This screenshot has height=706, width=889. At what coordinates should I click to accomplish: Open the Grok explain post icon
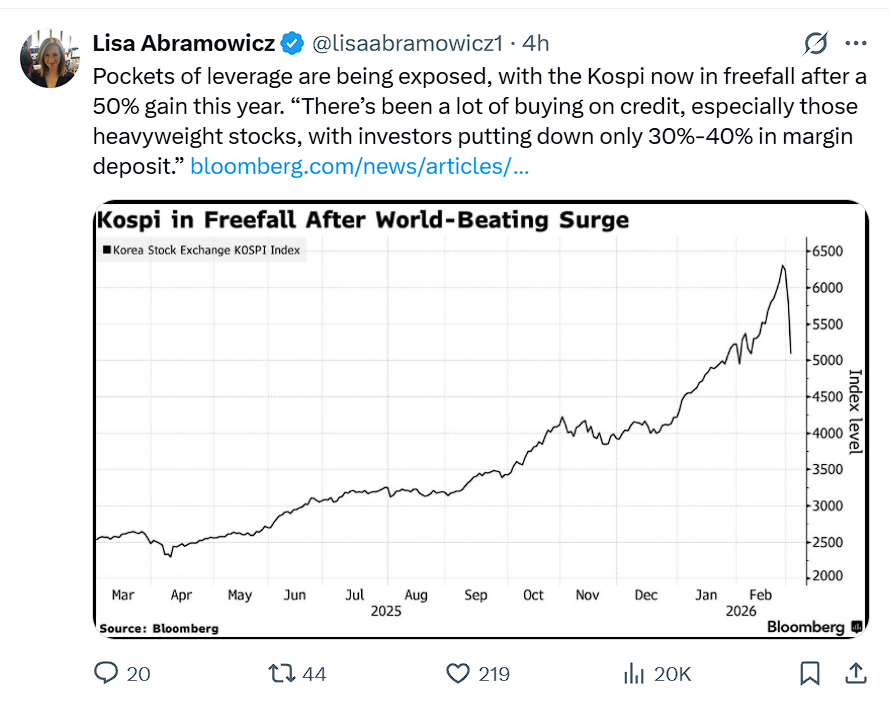pos(816,43)
